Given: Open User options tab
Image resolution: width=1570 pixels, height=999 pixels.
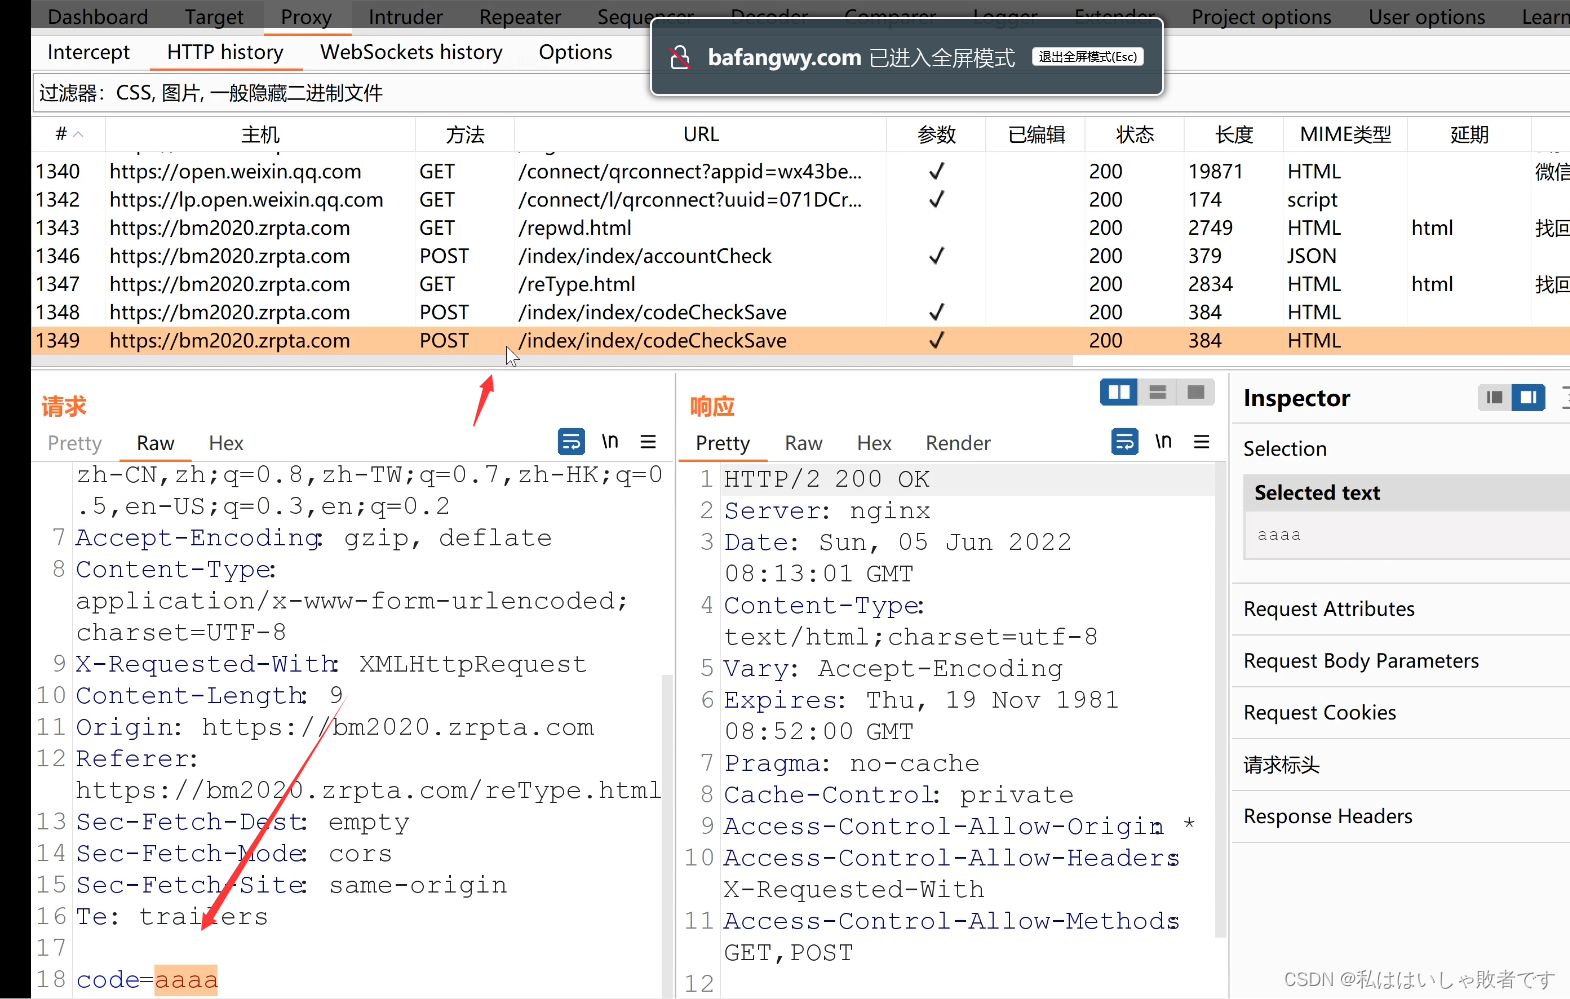Looking at the screenshot, I should (x=1426, y=16).
